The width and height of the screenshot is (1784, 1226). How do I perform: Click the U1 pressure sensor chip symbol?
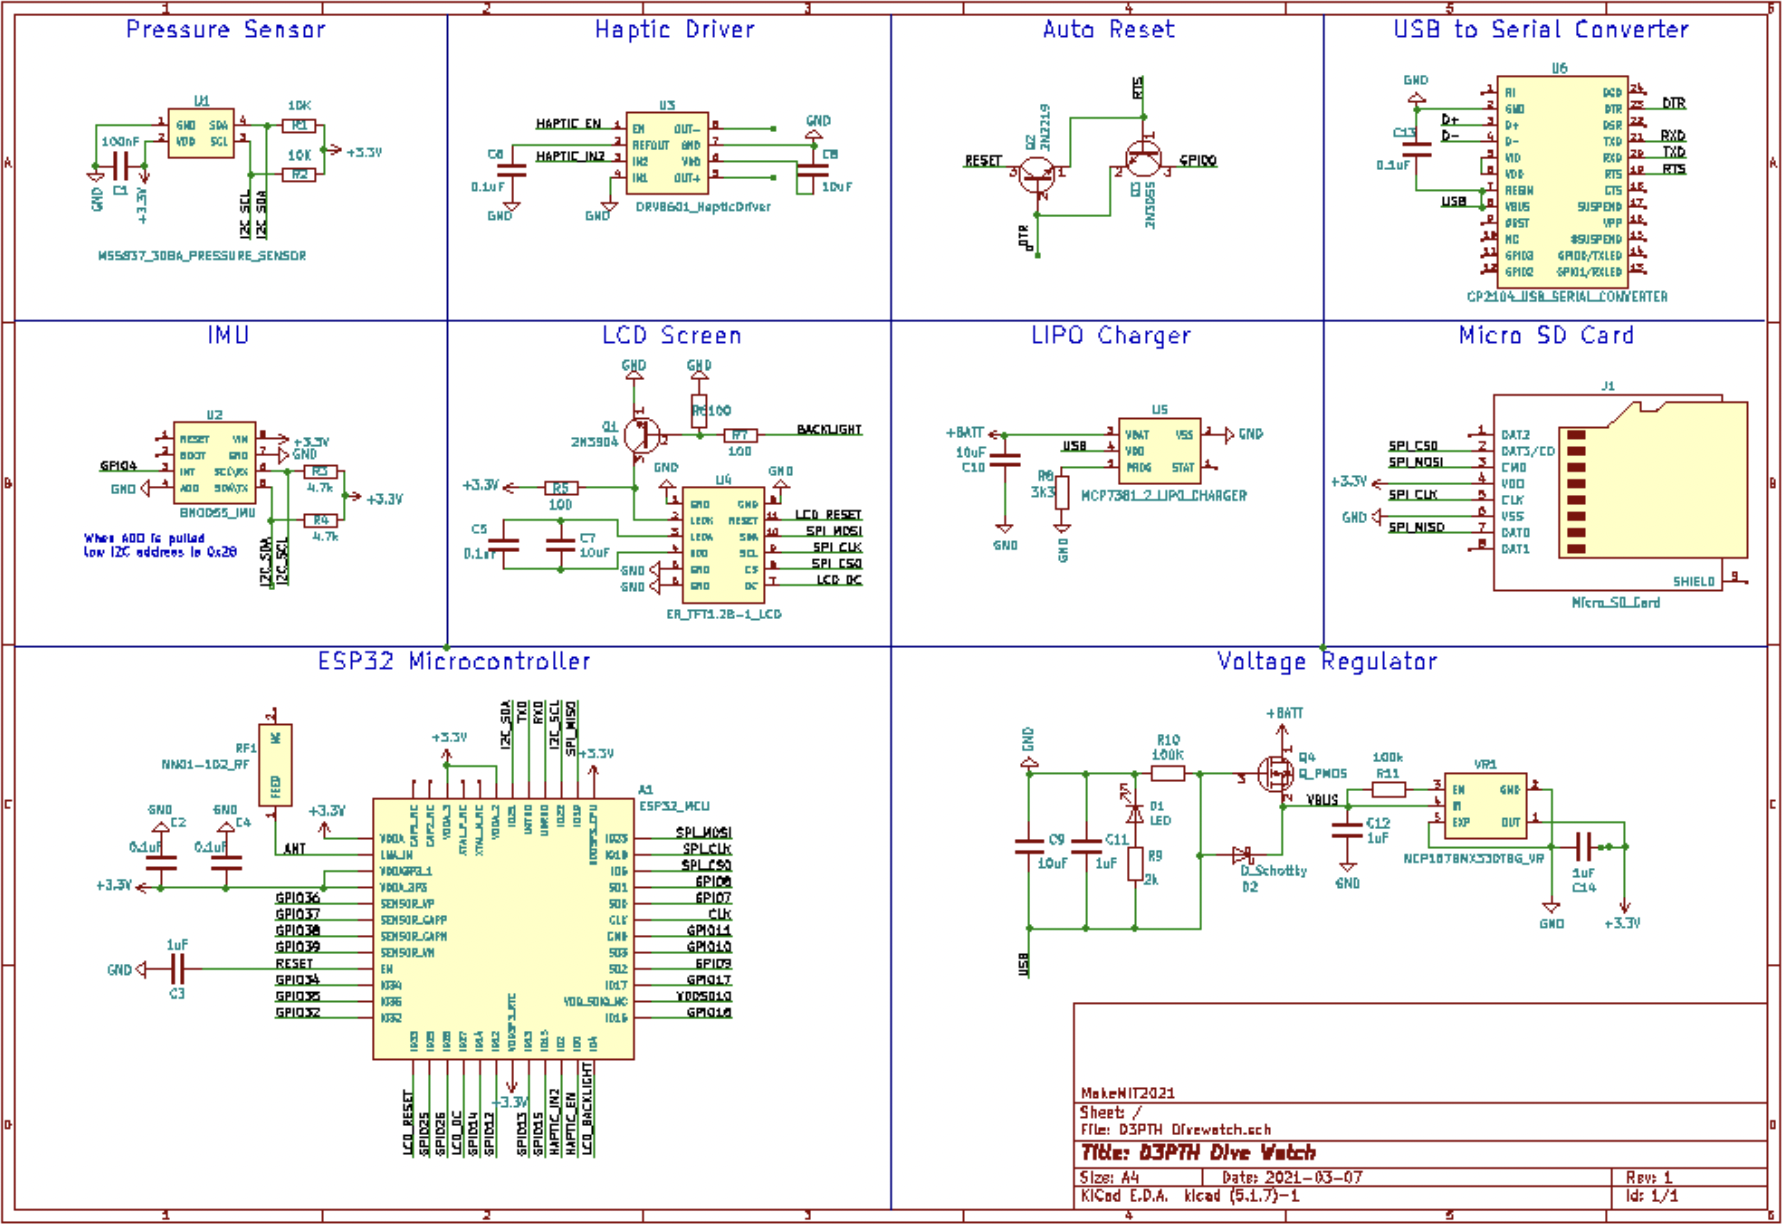pyautogui.click(x=201, y=134)
